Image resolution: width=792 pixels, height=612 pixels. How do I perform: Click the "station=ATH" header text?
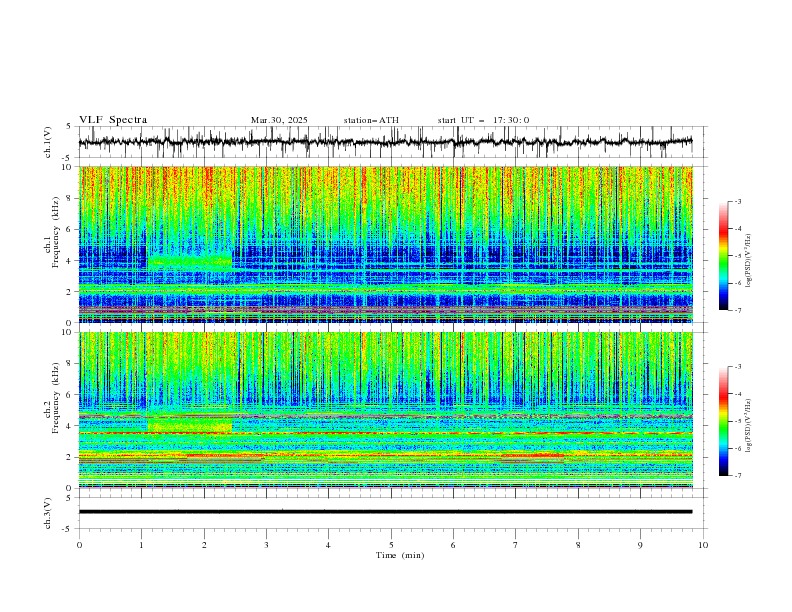click(x=371, y=120)
